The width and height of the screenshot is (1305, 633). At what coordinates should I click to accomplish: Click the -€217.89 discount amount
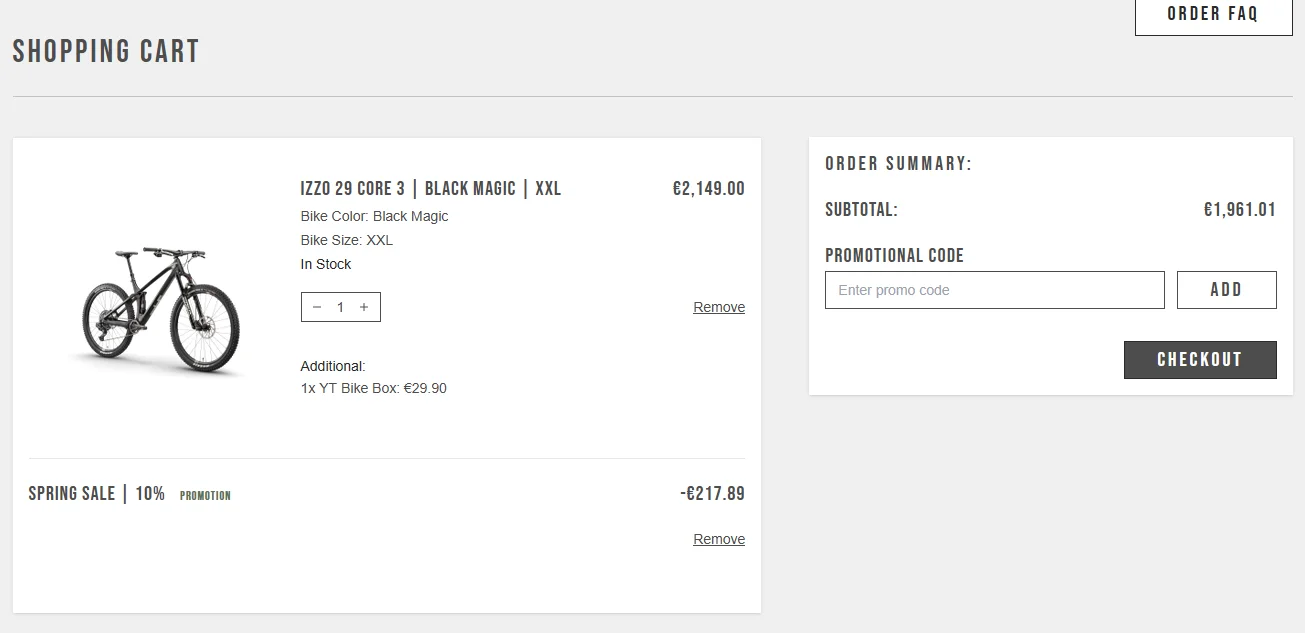point(712,493)
